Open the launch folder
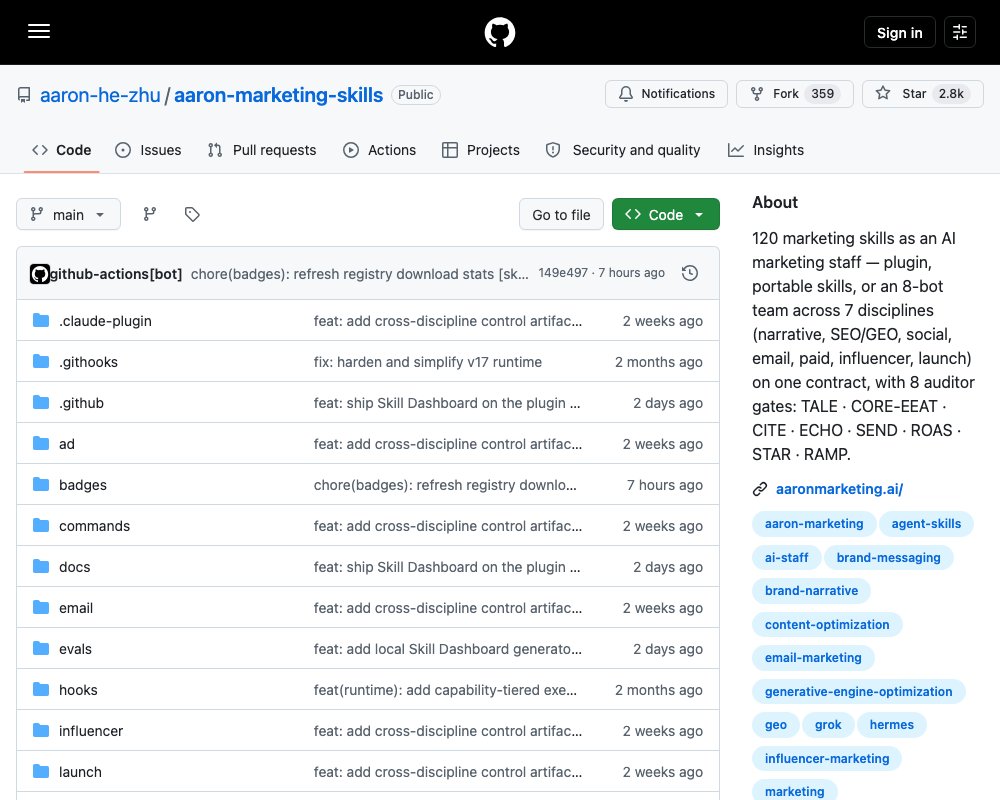The height and width of the screenshot is (800, 1000). (80, 772)
